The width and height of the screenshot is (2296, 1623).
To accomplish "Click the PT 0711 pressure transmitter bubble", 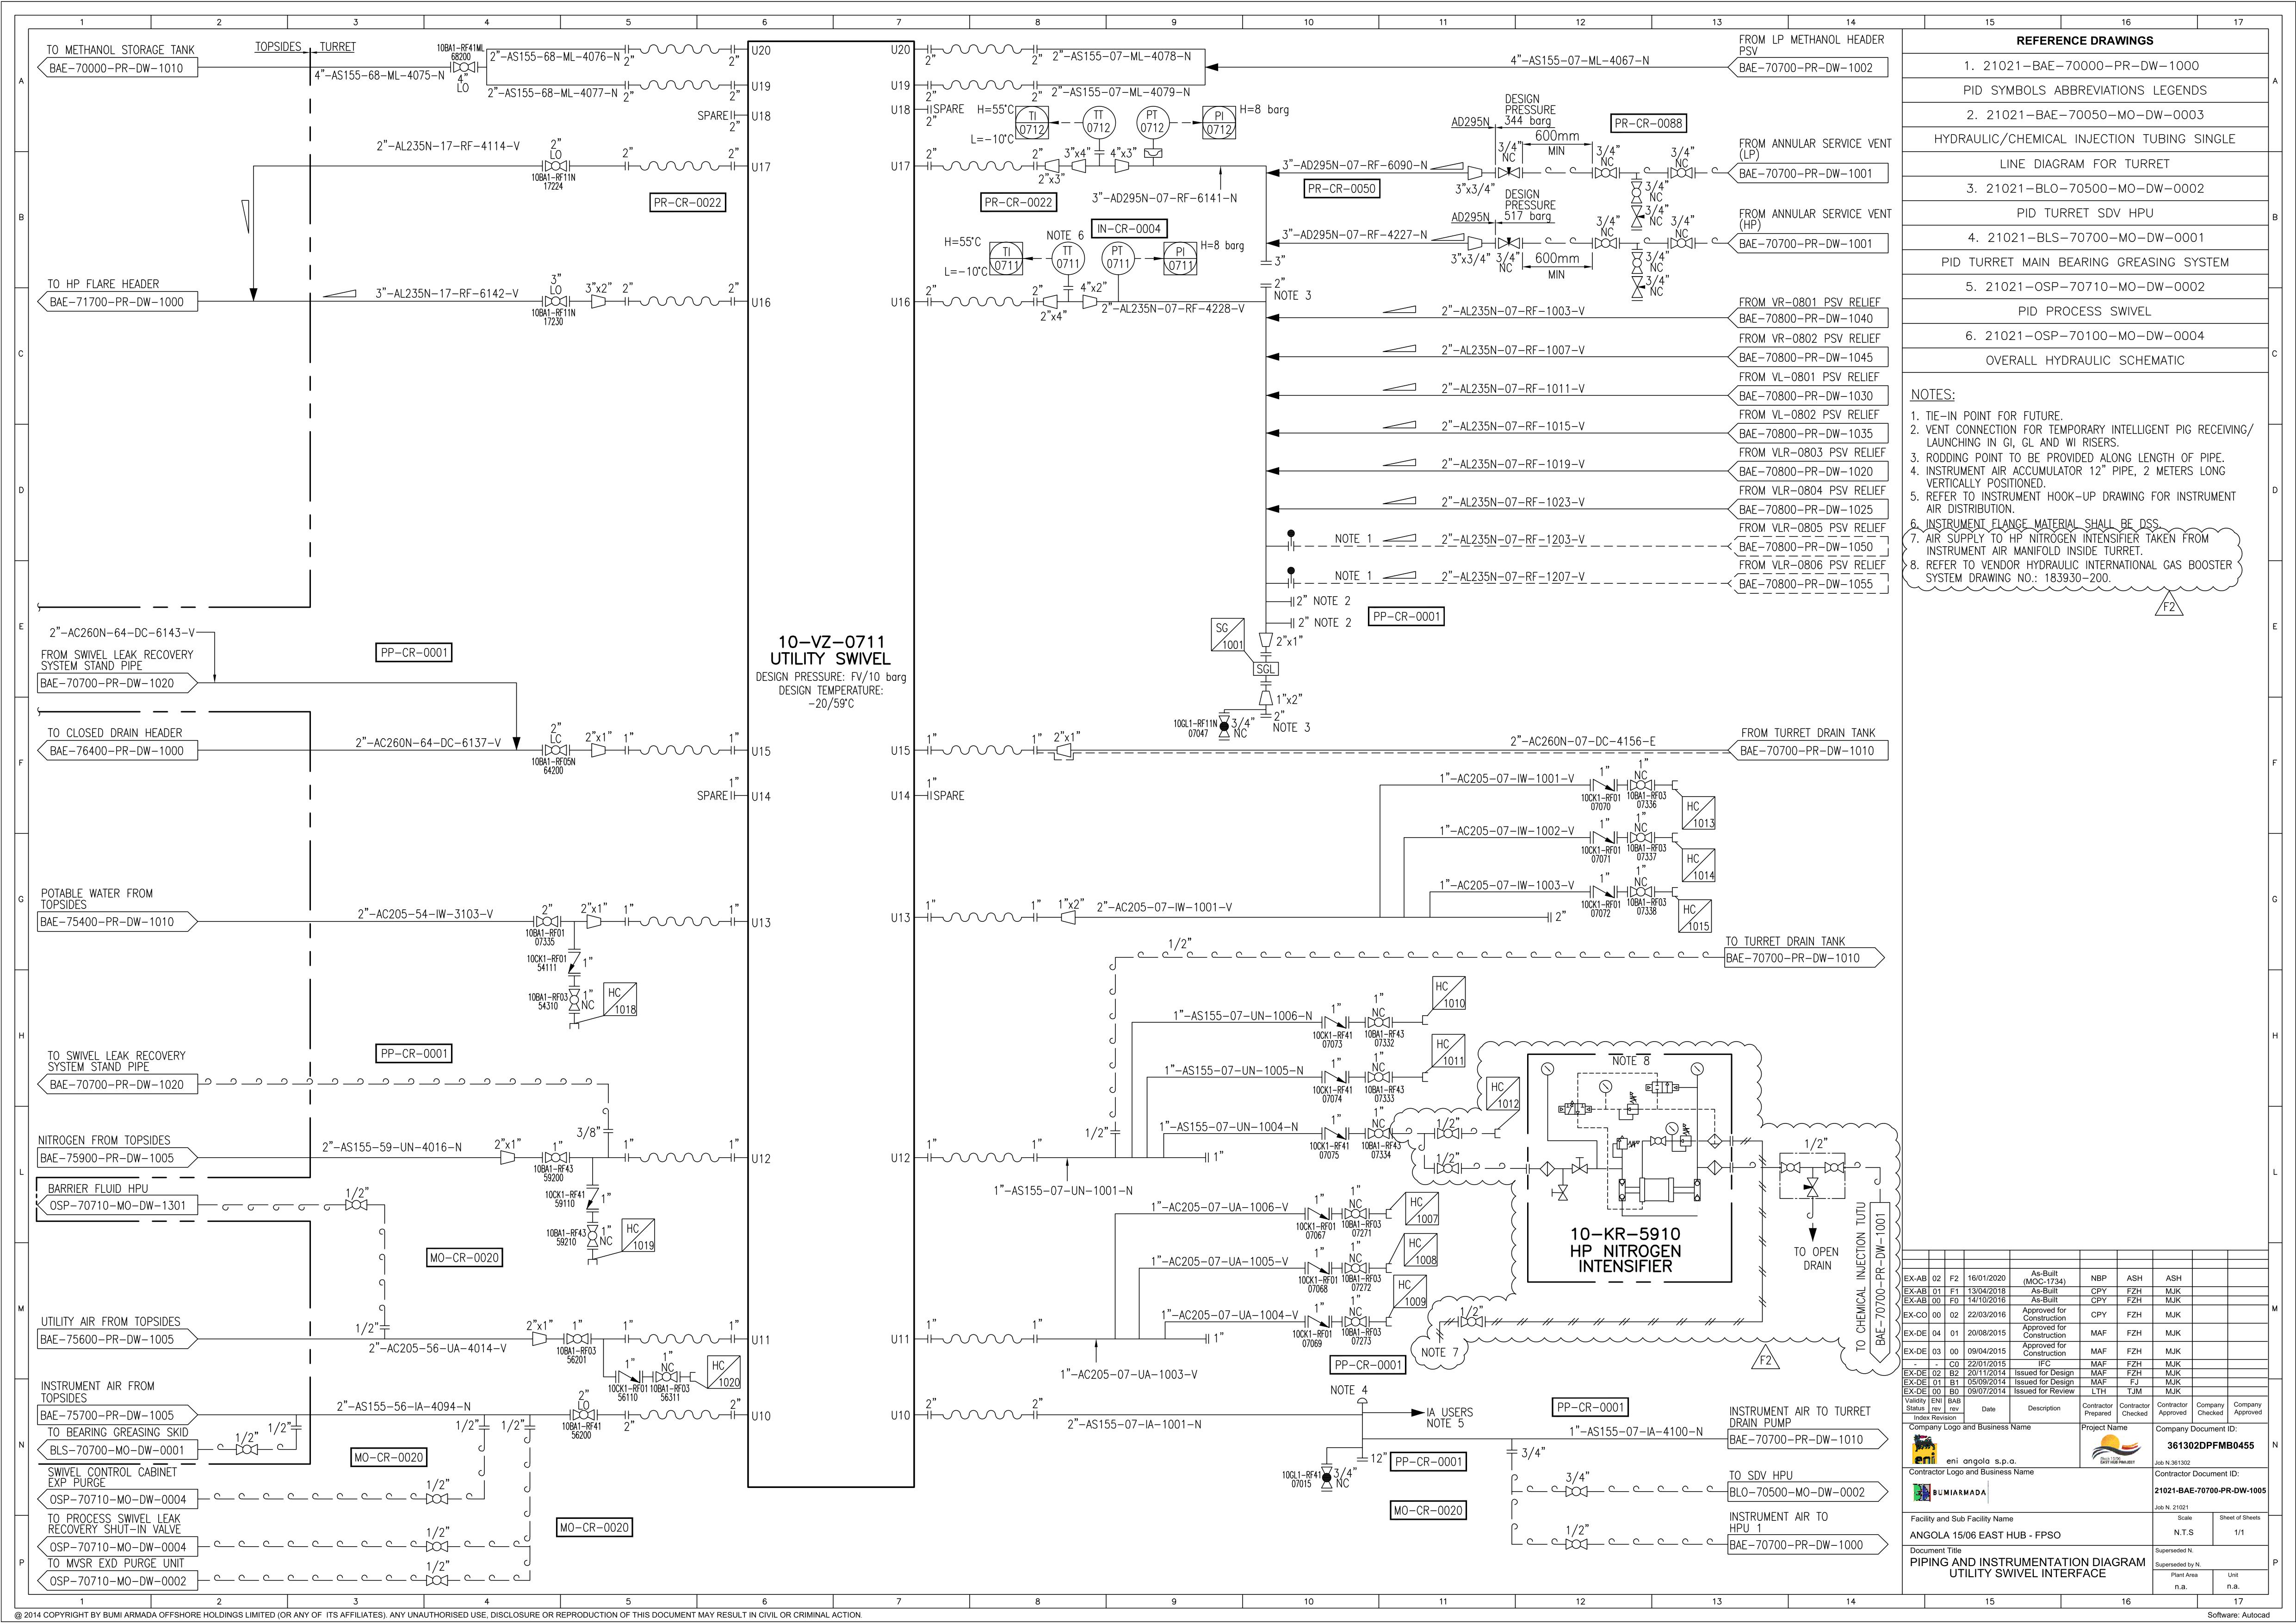I will click(x=1118, y=258).
